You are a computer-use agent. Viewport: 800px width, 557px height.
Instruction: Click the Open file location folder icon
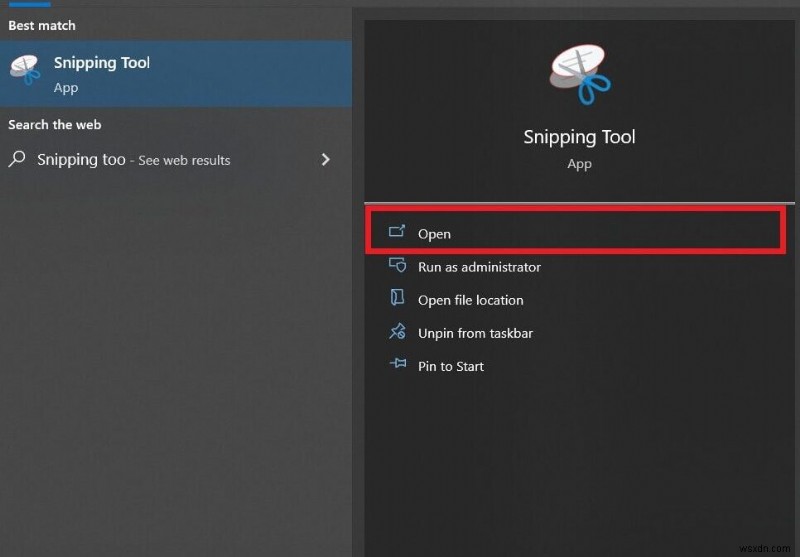tap(397, 297)
